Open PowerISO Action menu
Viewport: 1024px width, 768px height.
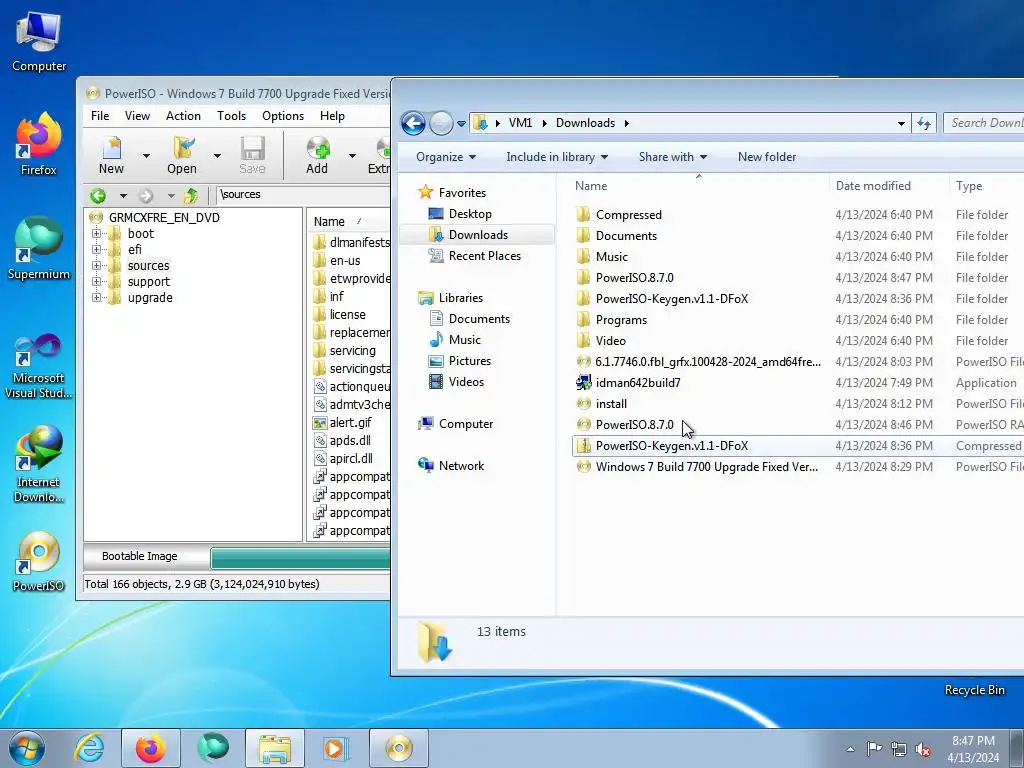click(x=183, y=116)
